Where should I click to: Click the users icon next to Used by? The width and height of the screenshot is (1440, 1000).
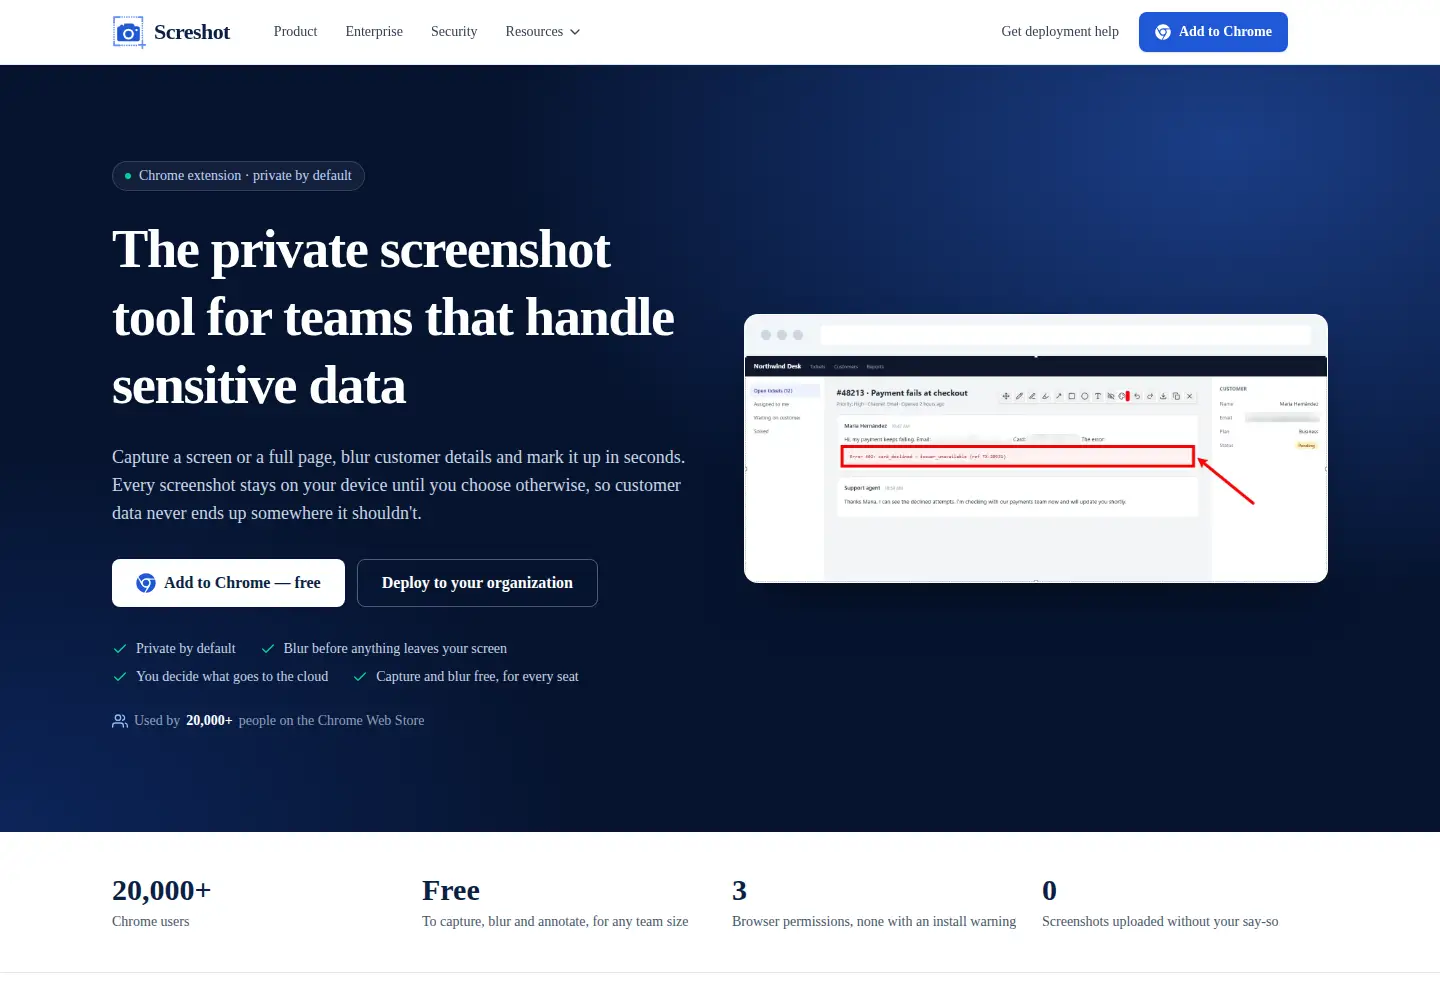coord(120,721)
